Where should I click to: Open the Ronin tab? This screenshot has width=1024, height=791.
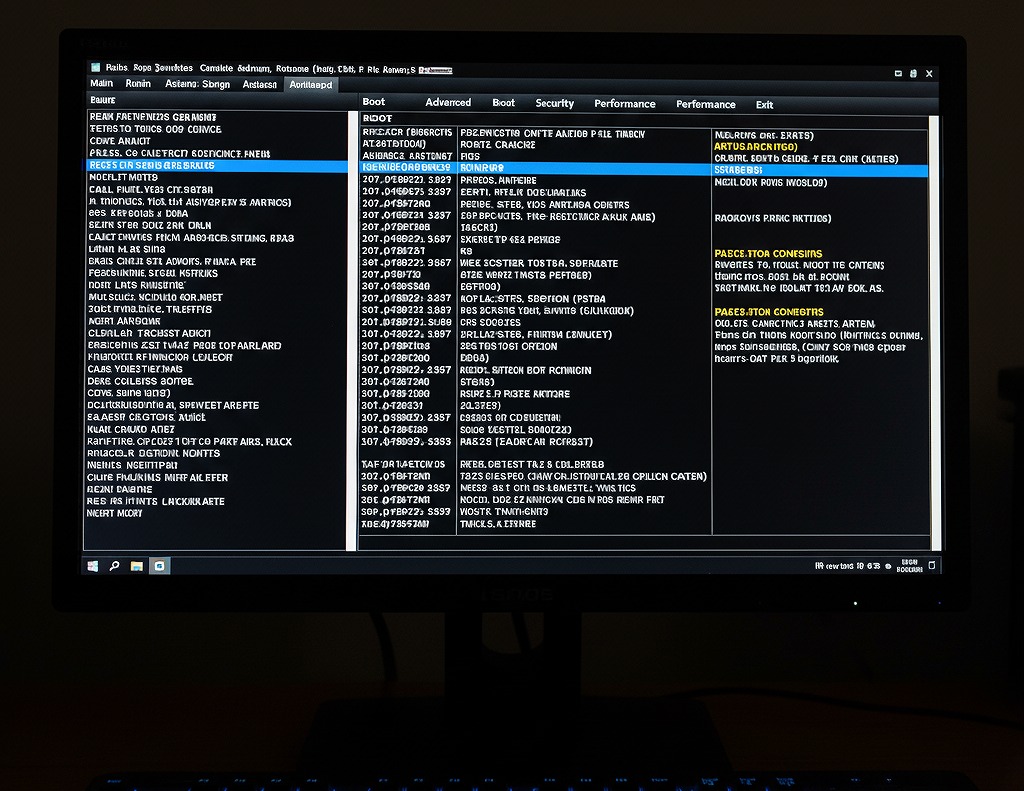(x=139, y=84)
